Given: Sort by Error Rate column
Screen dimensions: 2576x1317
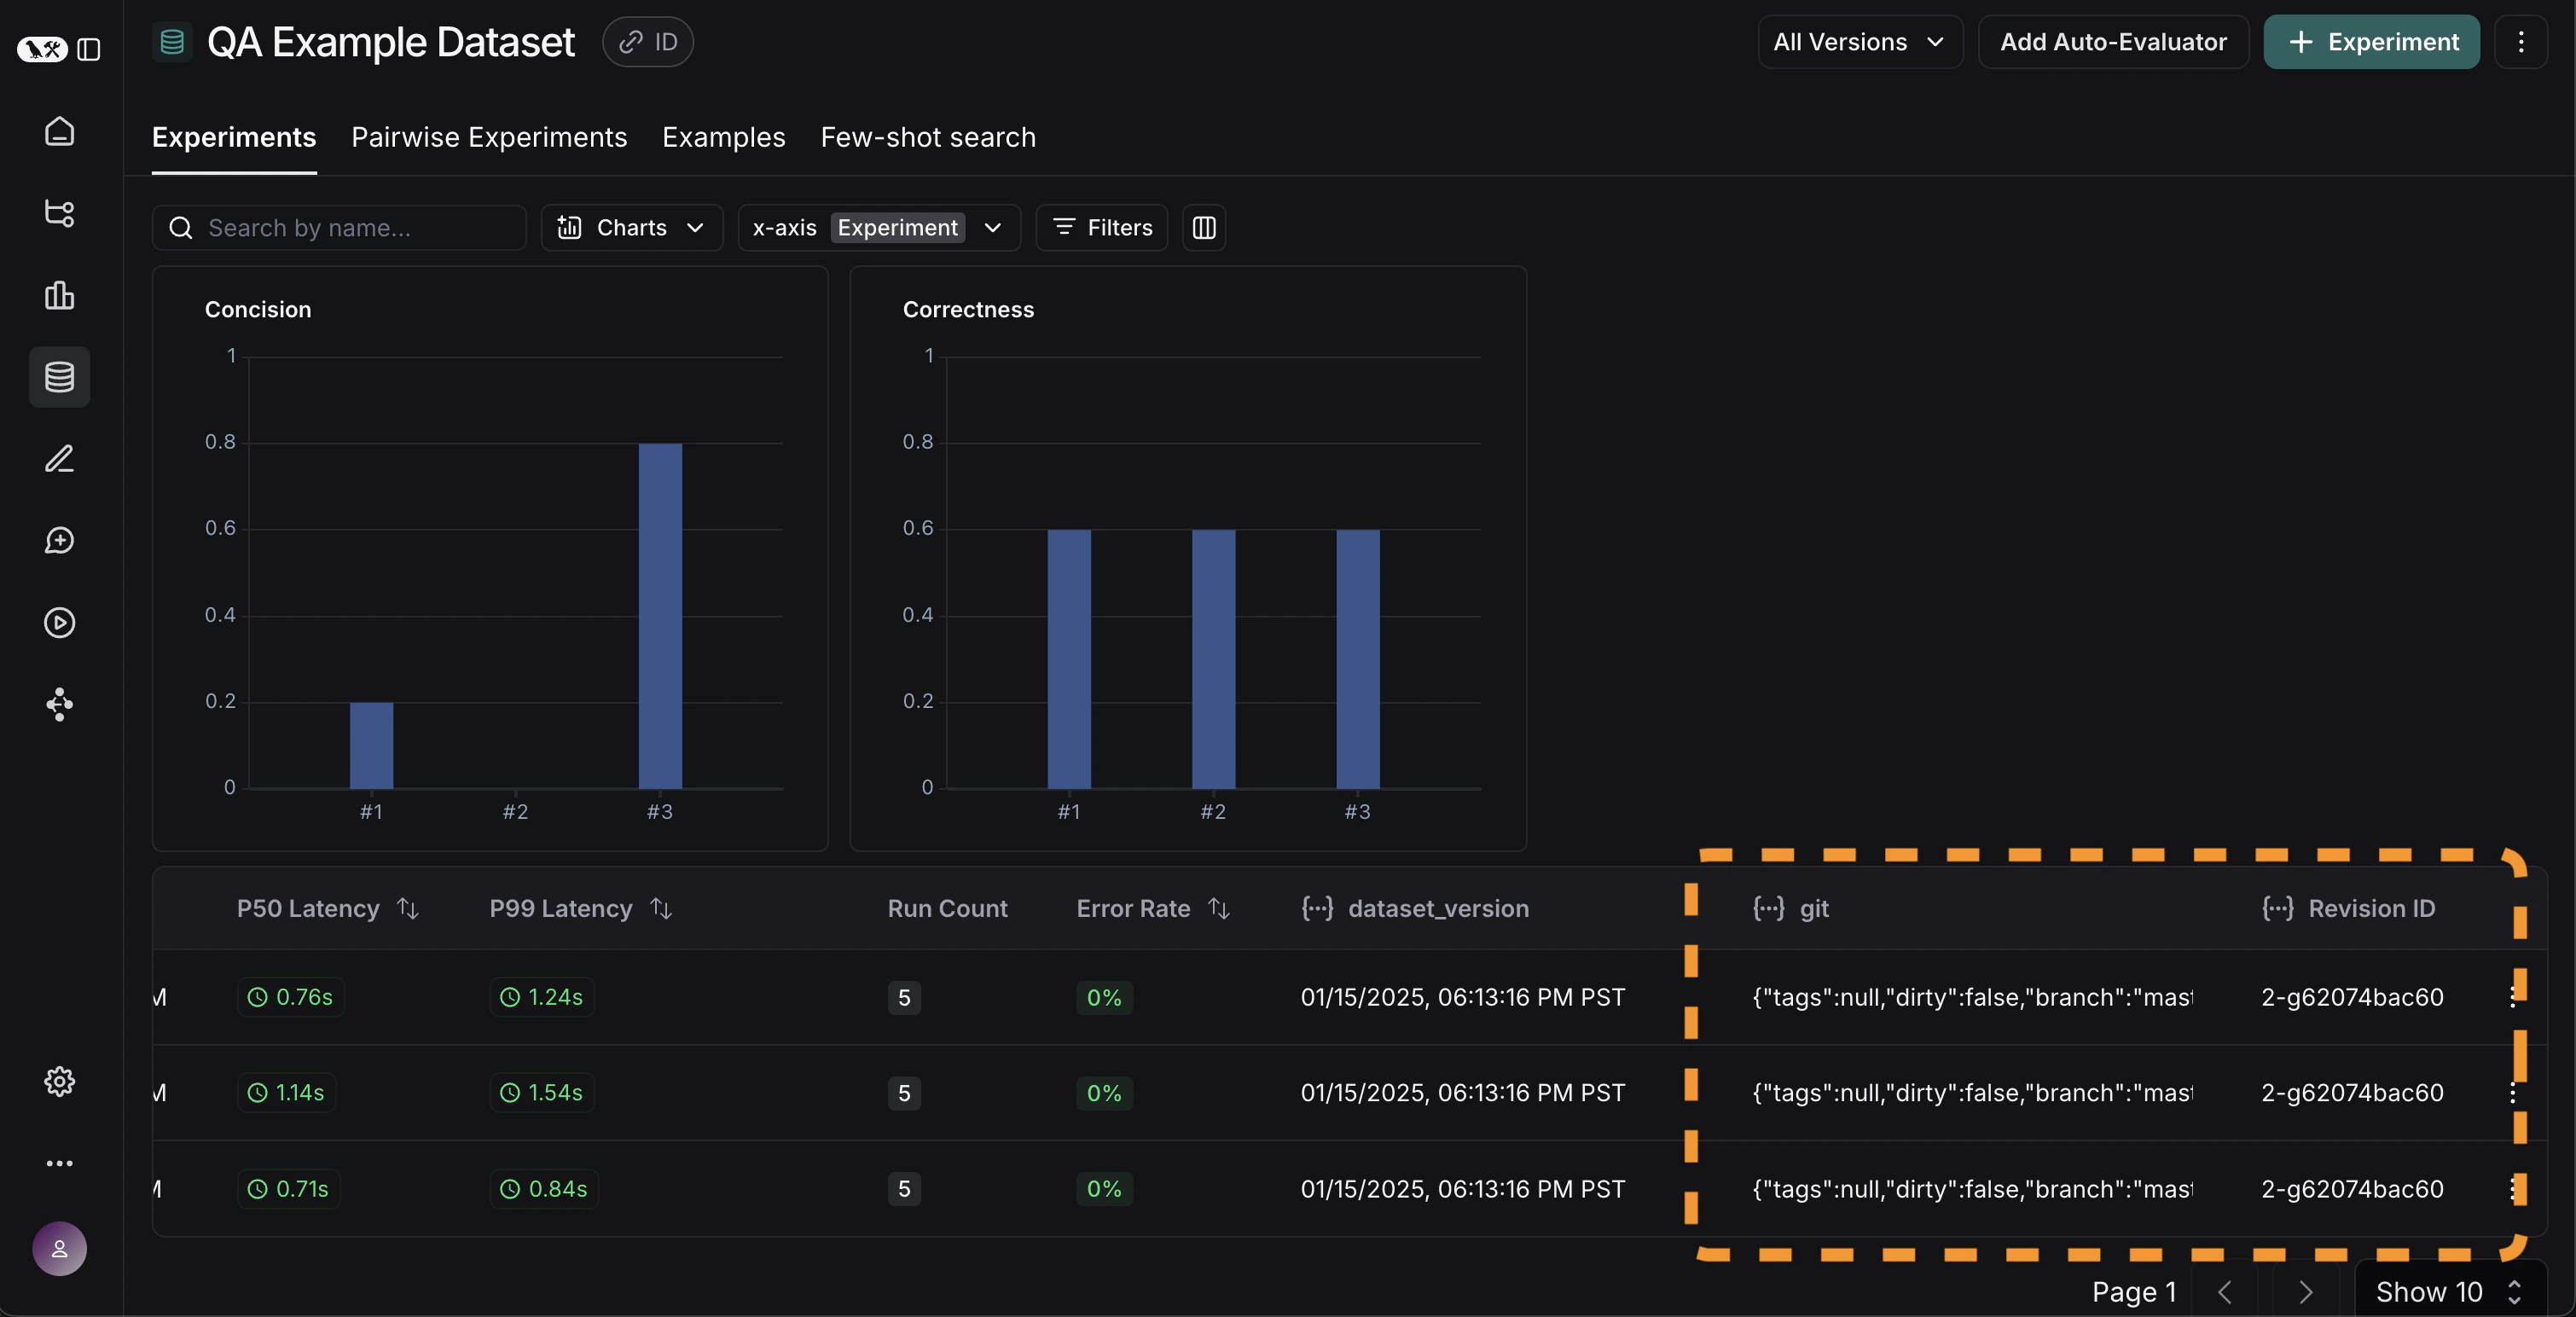Looking at the screenshot, I should [x=1218, y=908].
